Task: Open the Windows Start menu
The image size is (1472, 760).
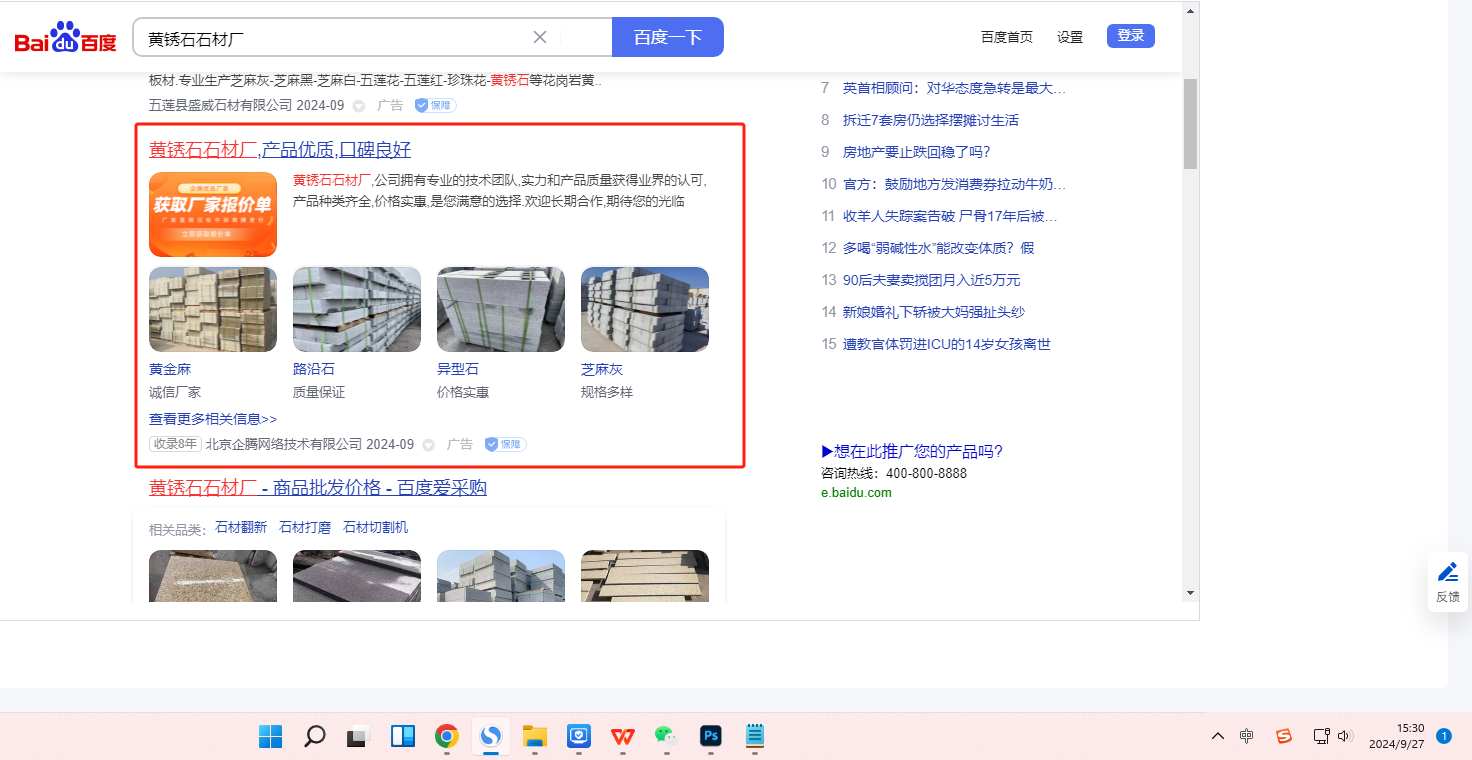Action: pos(270,737)
